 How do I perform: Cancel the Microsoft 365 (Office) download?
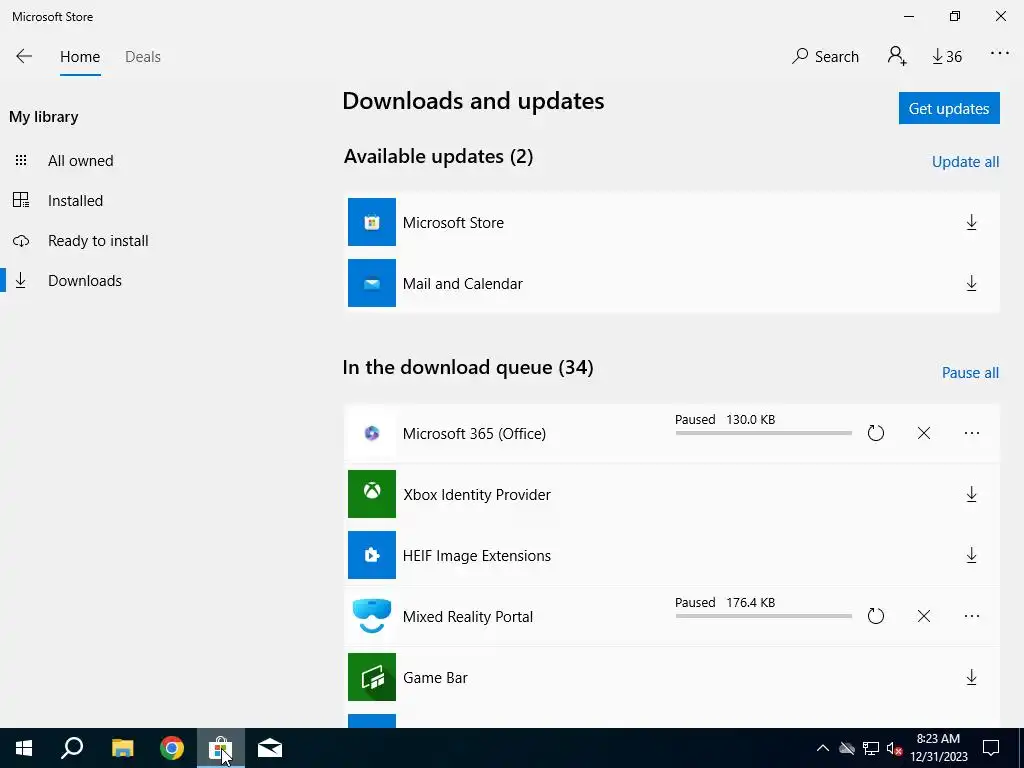[923, 433]
